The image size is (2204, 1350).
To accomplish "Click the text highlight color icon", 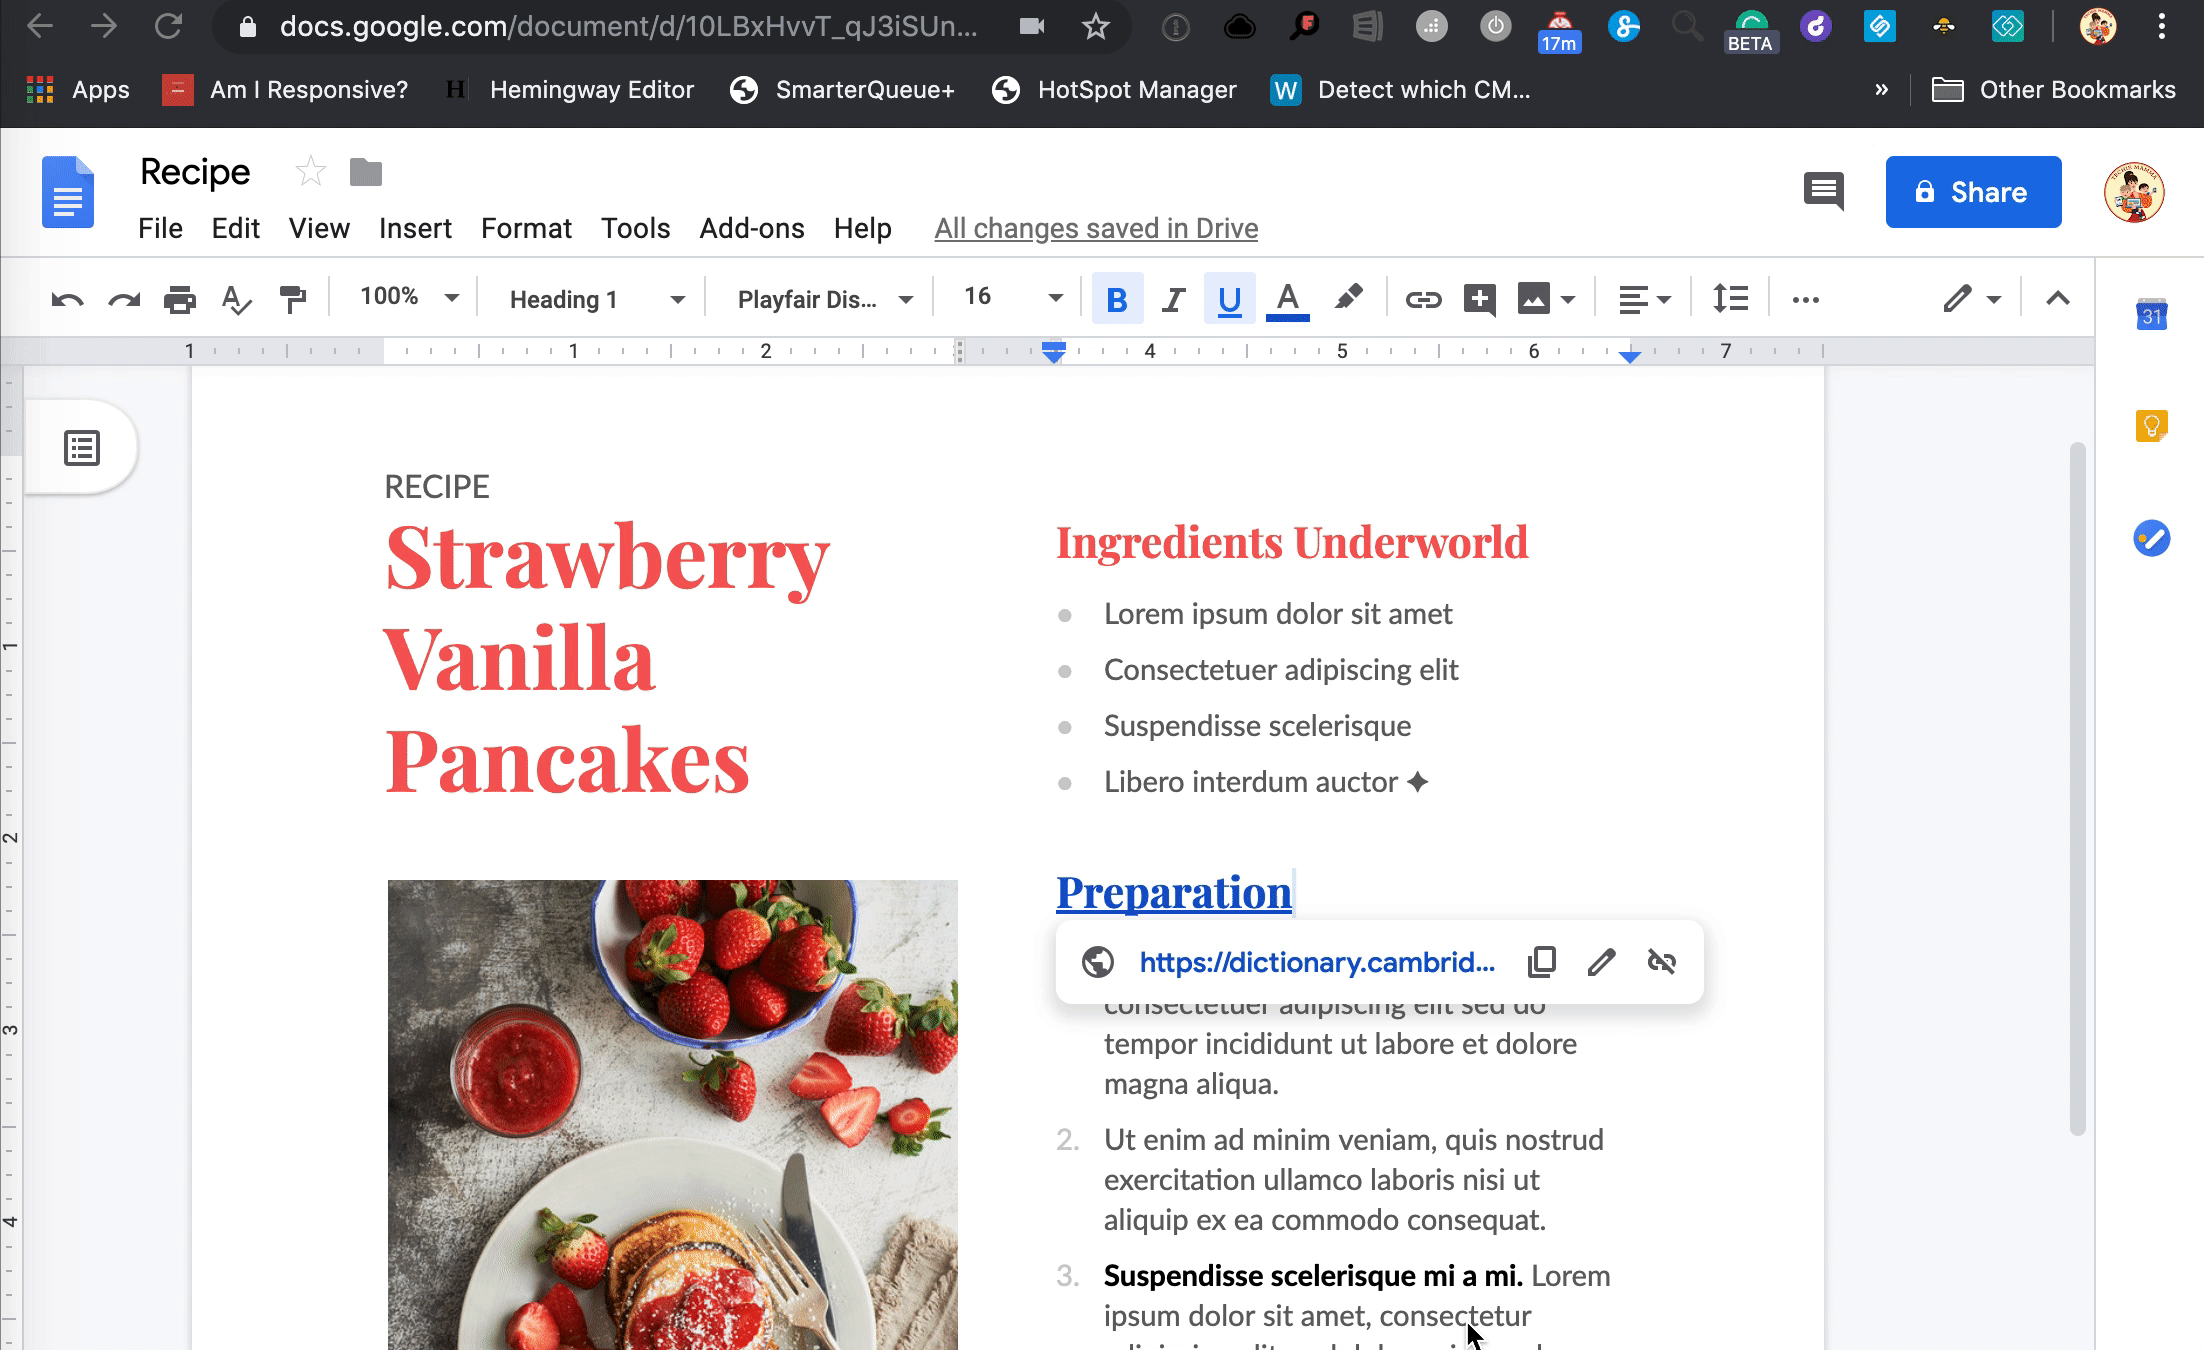I will 1349,299.
